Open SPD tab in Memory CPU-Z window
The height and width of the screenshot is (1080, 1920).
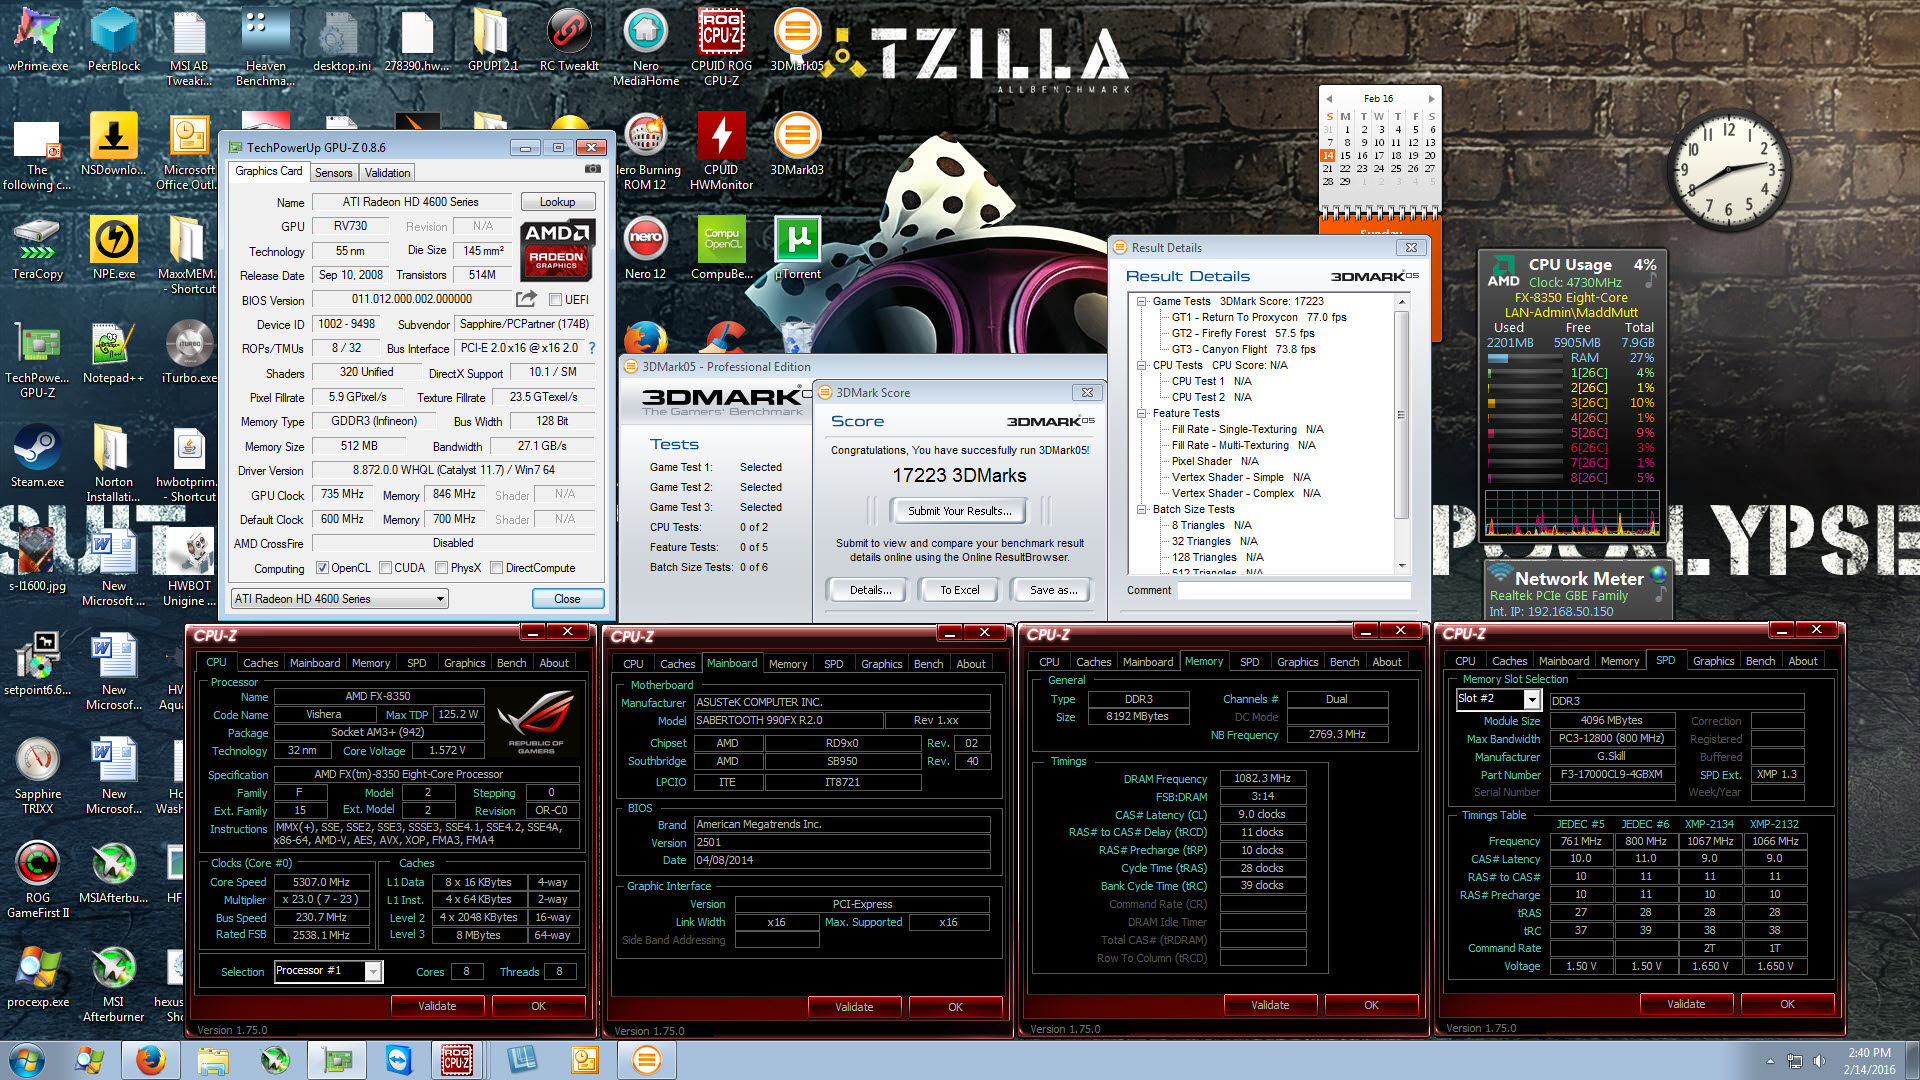coord(1250,662)
